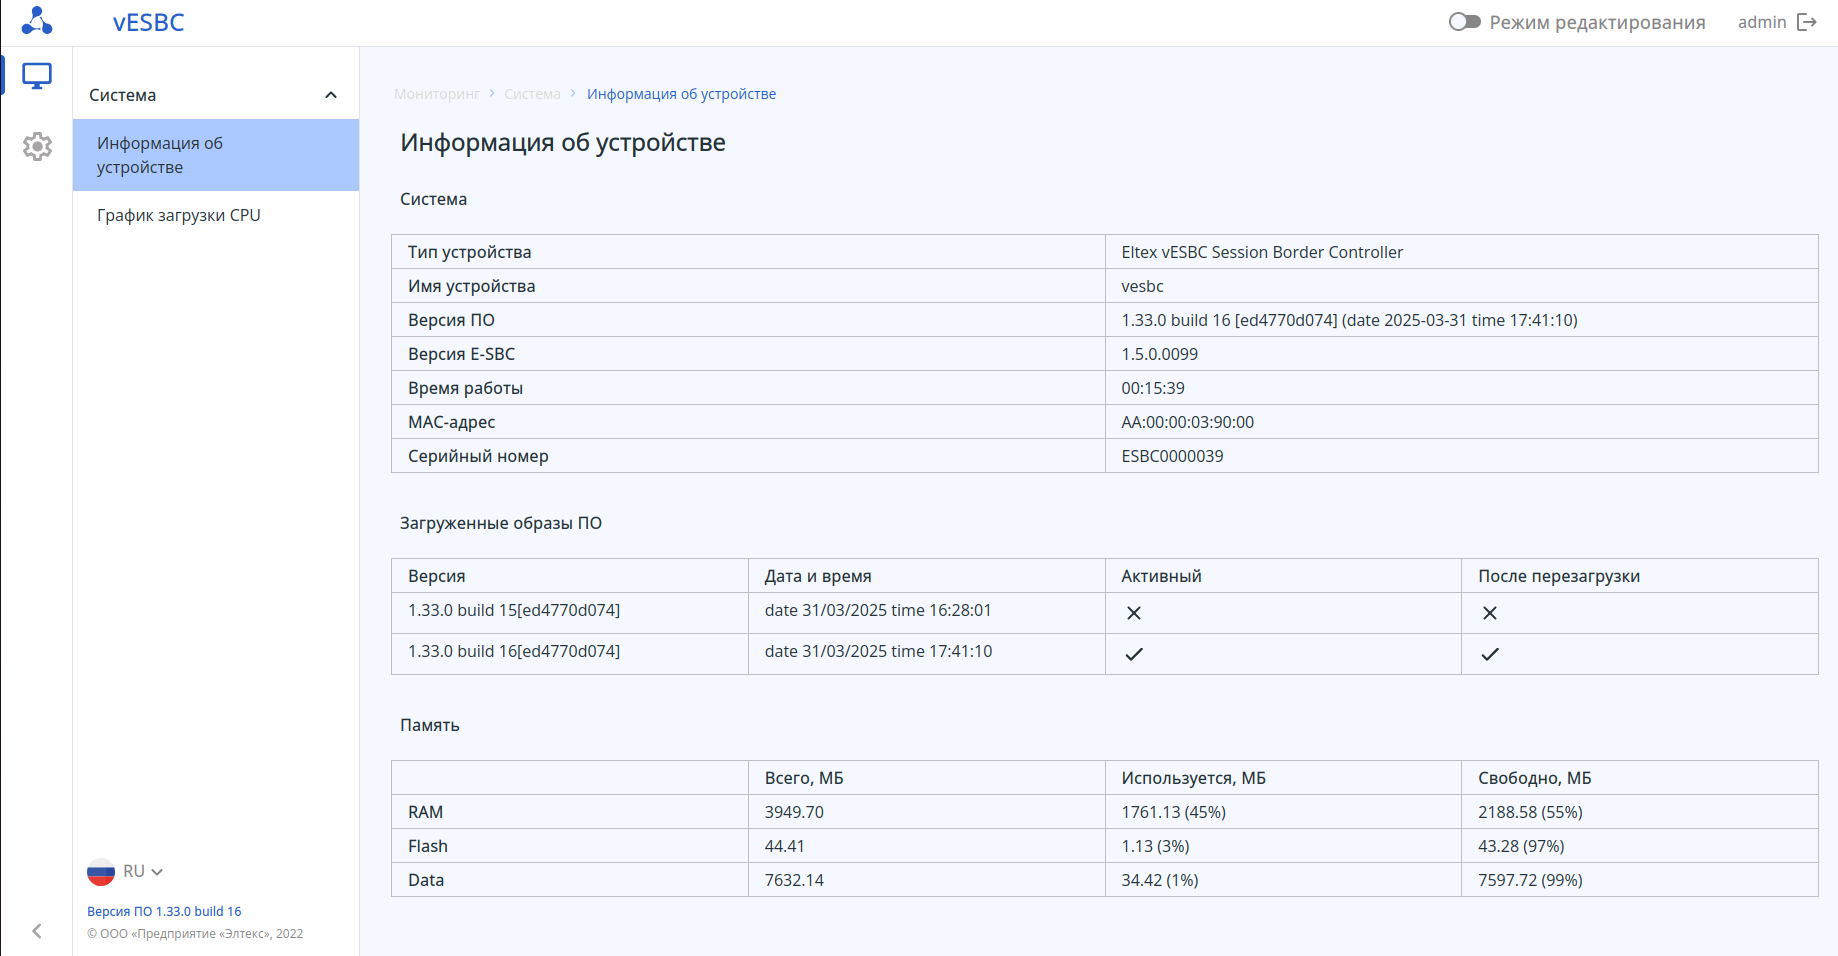The image size is (1838, 956).
Task: Toggle the edit mode switch
Action: pyautogui.click(x=1465, y=22)
